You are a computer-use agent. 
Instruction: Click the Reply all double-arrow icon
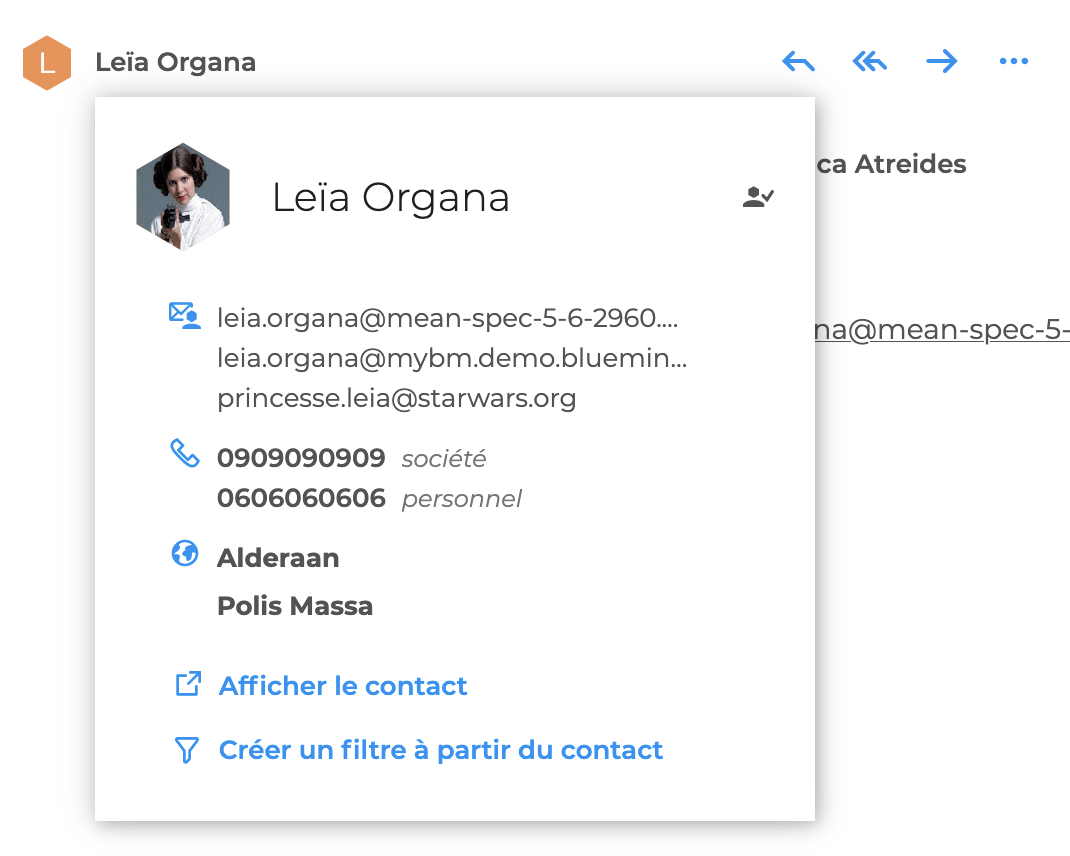click(870, 62)
